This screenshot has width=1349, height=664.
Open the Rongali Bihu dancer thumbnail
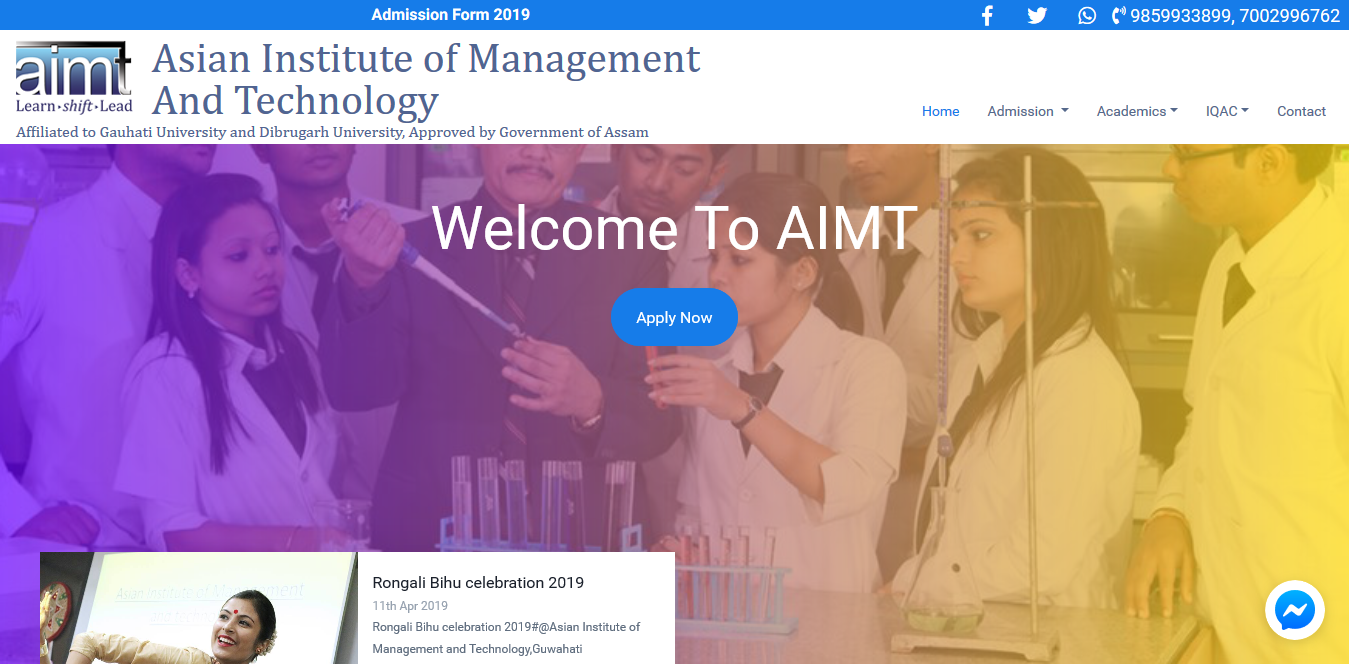(x=199, y=608)
